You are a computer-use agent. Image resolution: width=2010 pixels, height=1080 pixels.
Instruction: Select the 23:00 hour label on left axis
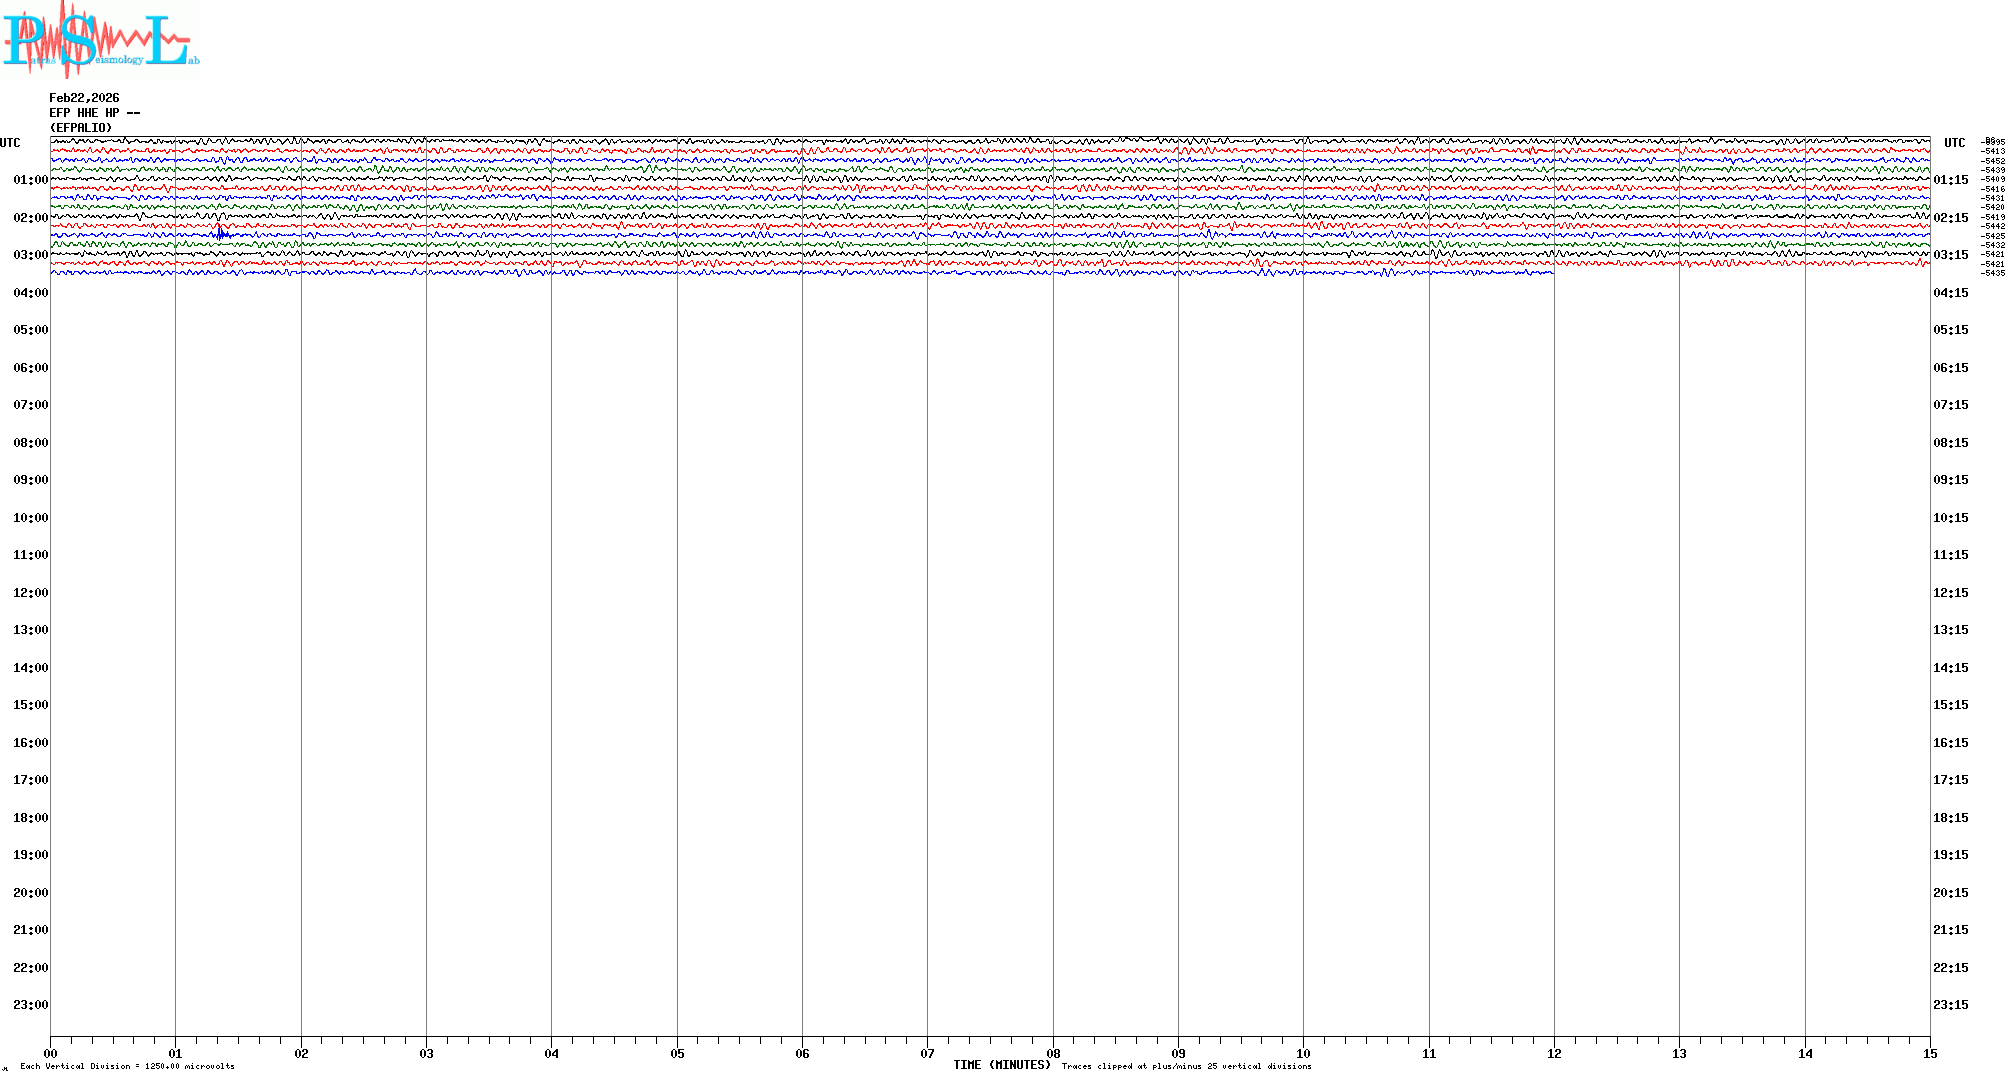[30, 1005]
